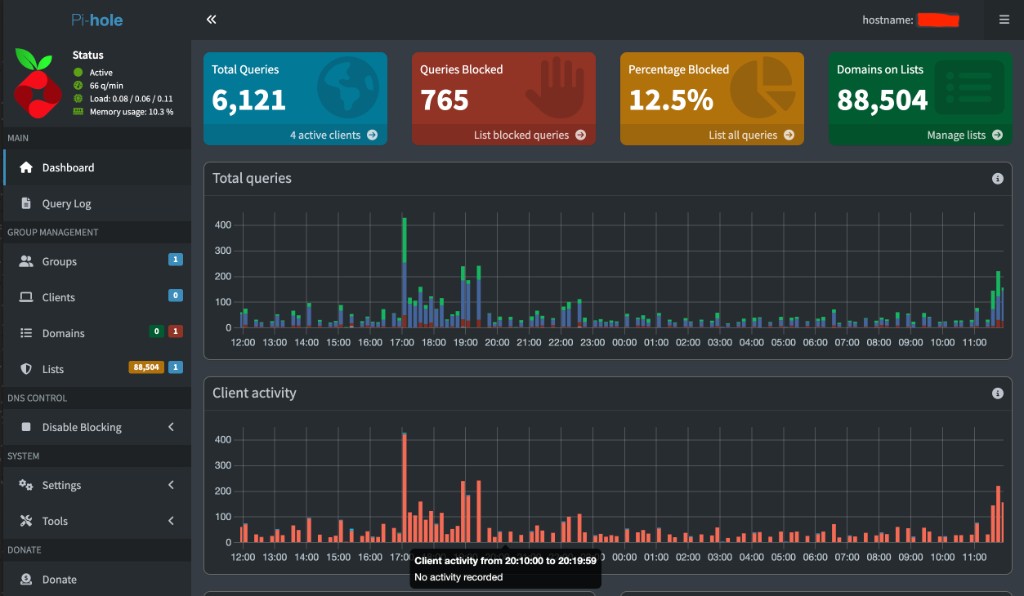This screenshot has width=1024, height=596.
Task: Click info icon on Client activity panel
Action: [997, 394]
